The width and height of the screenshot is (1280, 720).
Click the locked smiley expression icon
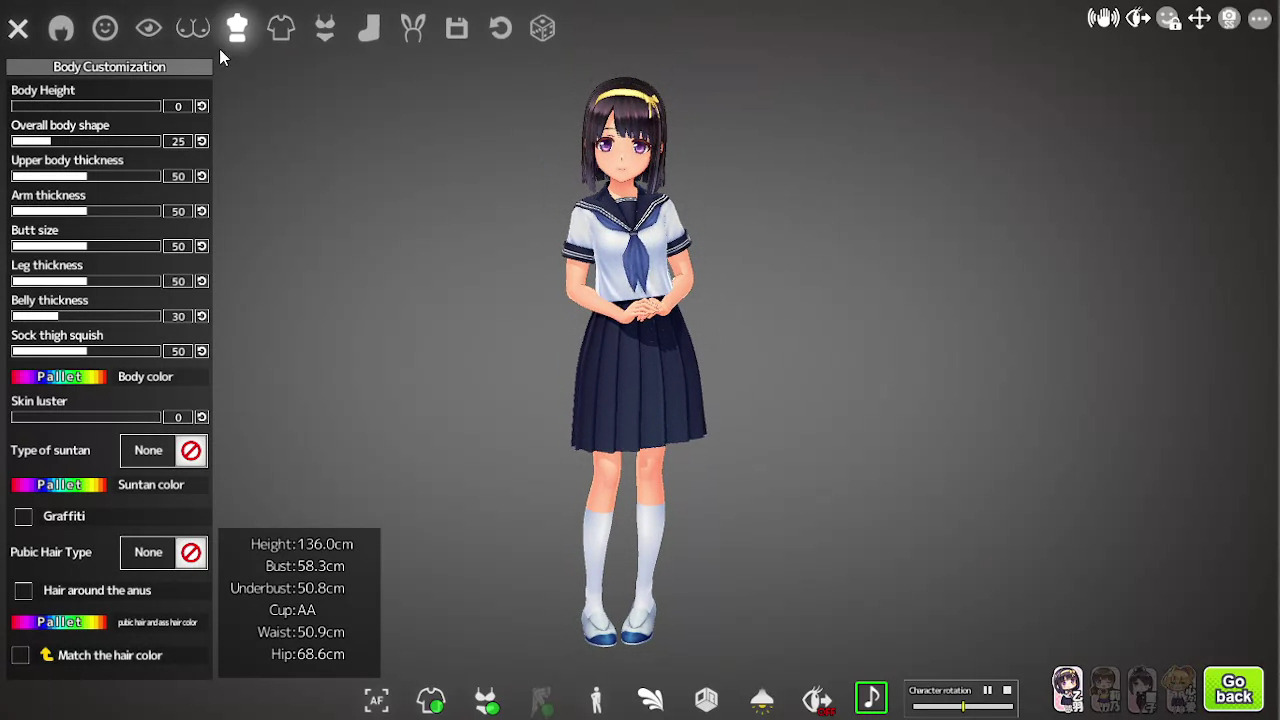1169,18
